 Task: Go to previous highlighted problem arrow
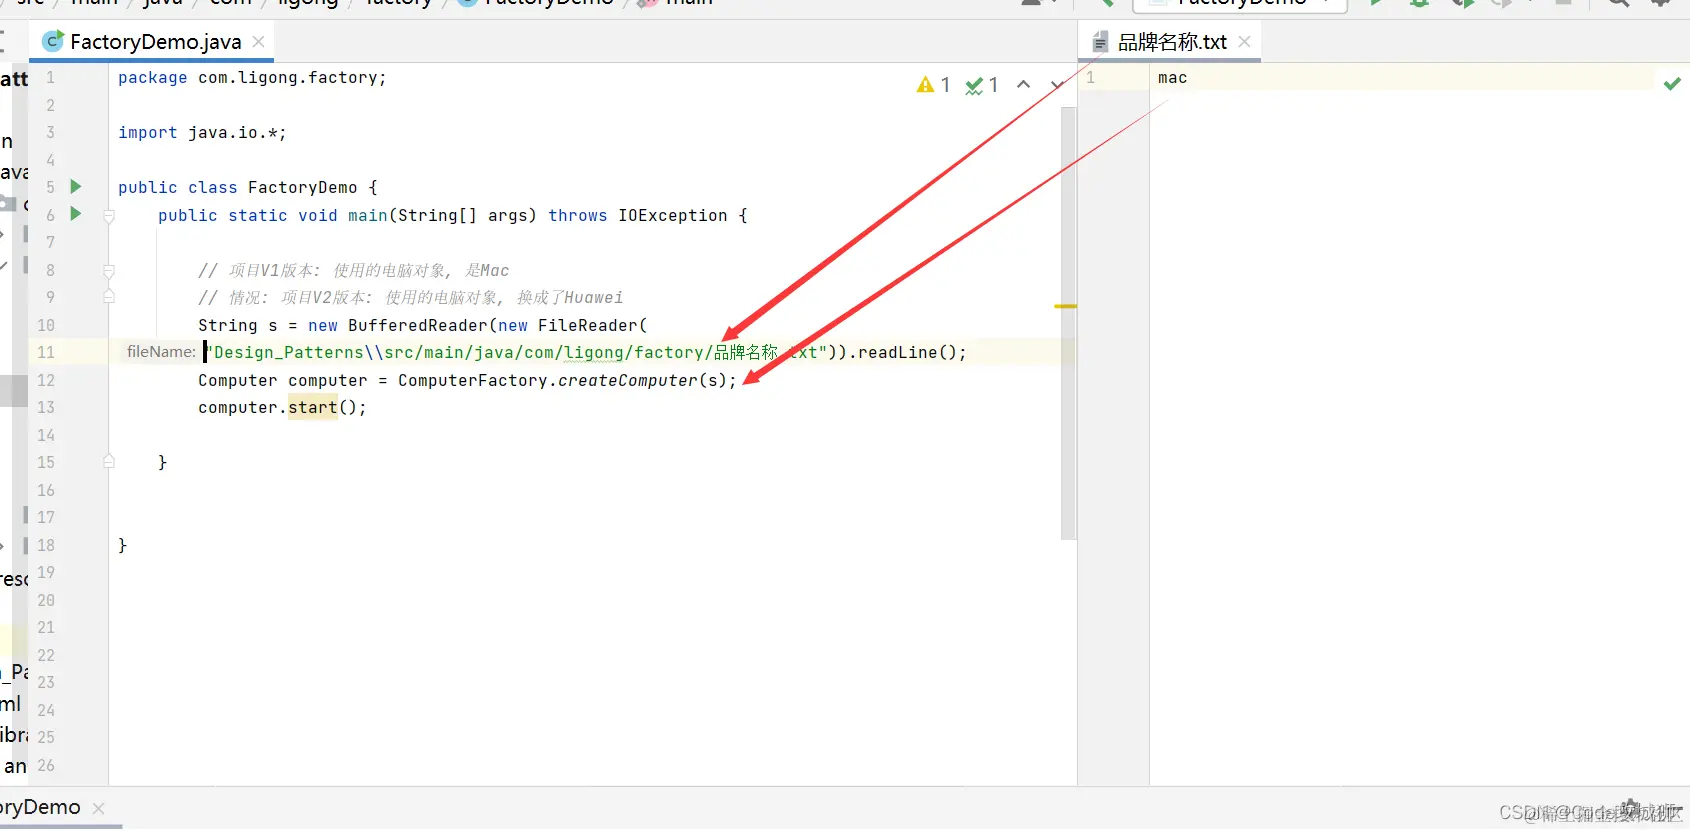pyautogui.click(x=1023, y=85)
